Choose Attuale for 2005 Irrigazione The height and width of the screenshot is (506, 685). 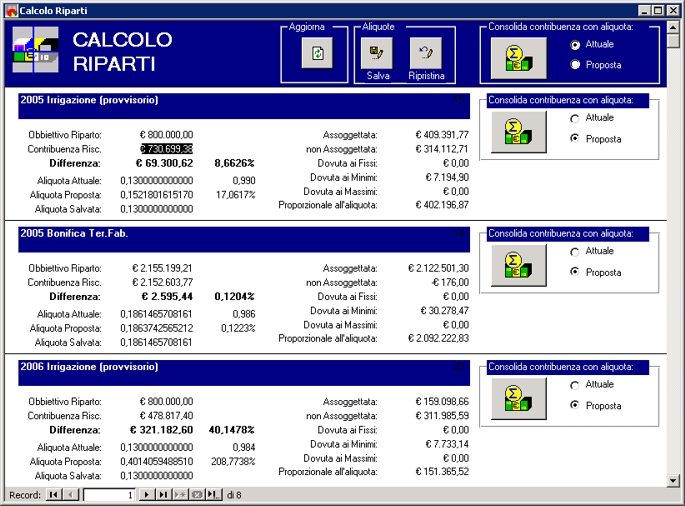point(575,118)
